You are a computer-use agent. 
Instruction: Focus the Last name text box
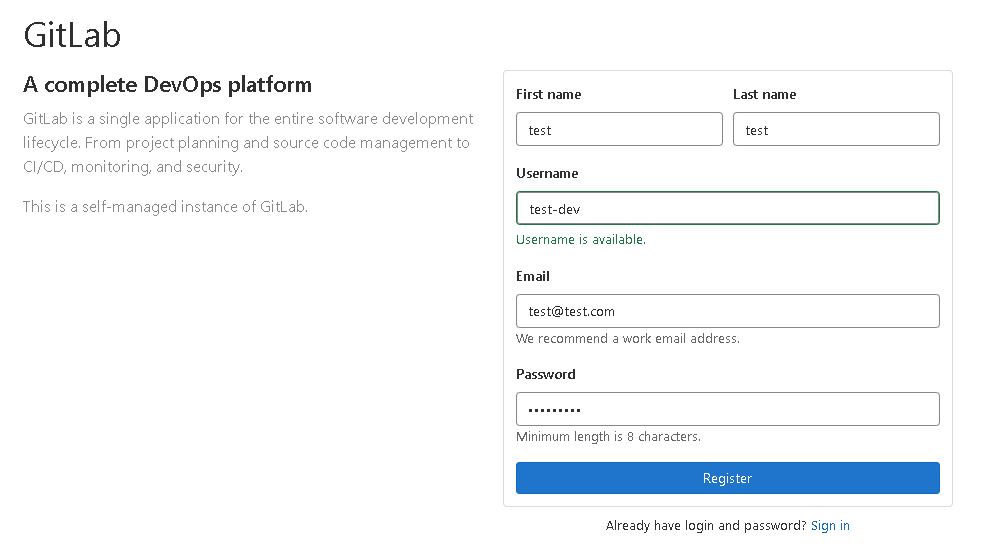pyautogui.click(x=836, y=130)
